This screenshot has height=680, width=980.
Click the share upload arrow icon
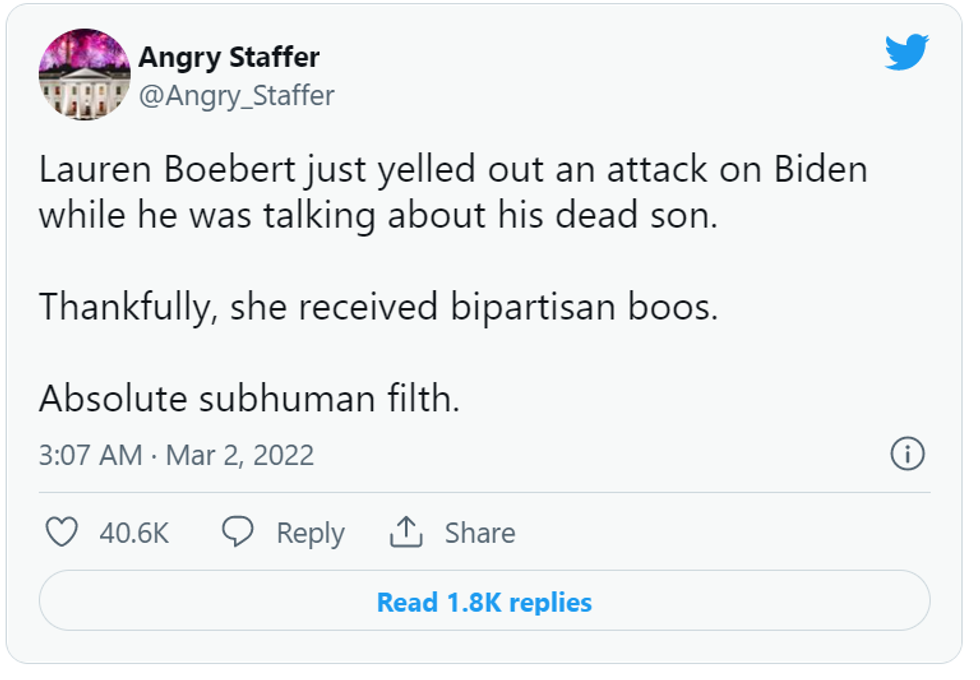pos(405,532)
